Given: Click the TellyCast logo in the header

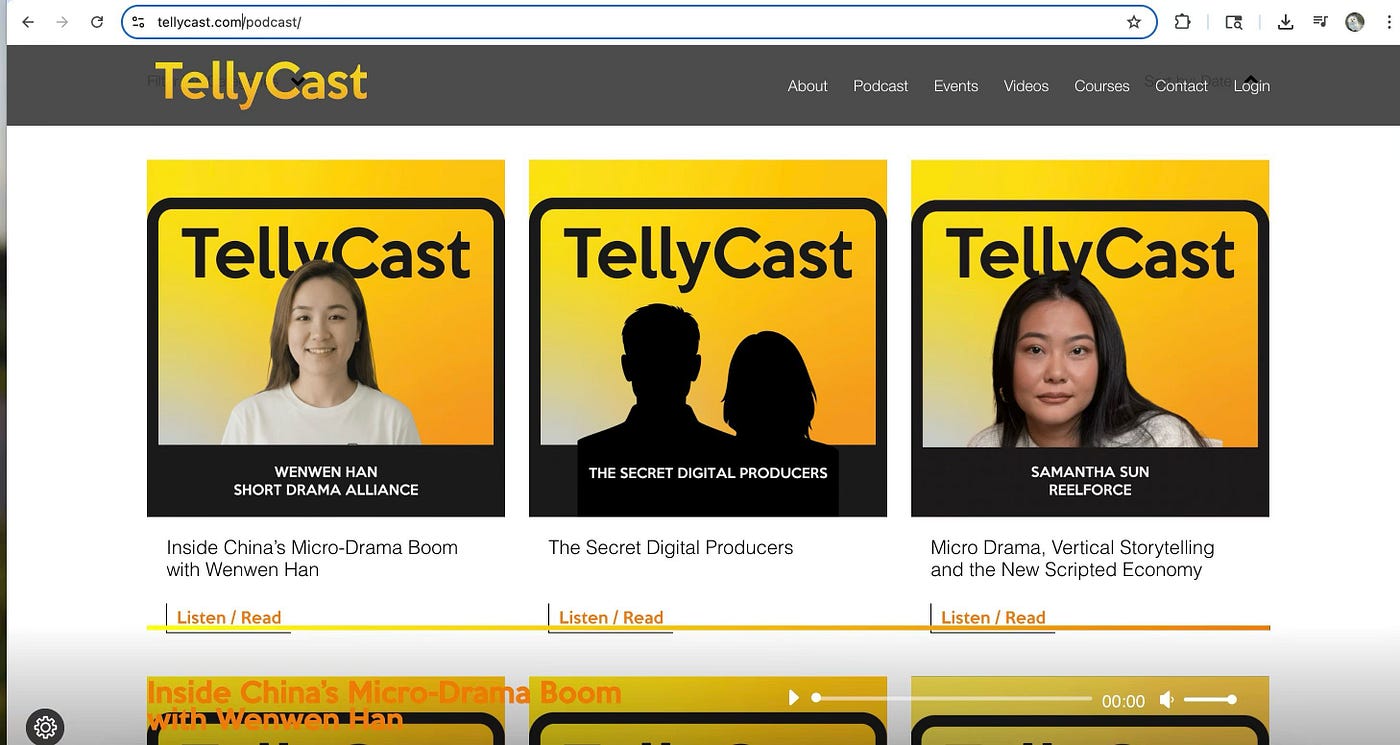Looking at the screenshot, I should pos(261,85).
